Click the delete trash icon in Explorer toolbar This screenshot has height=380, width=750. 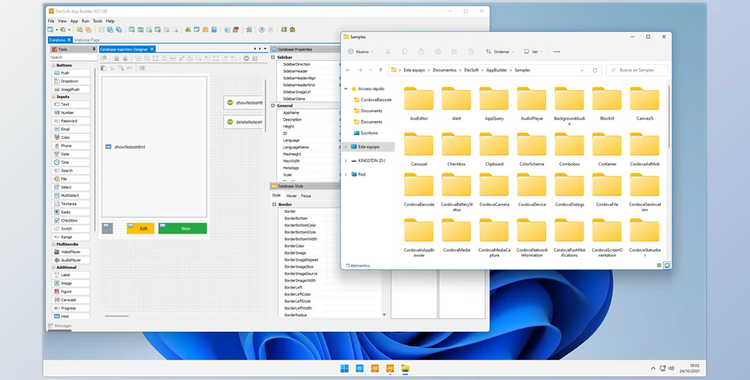[471, 52]
